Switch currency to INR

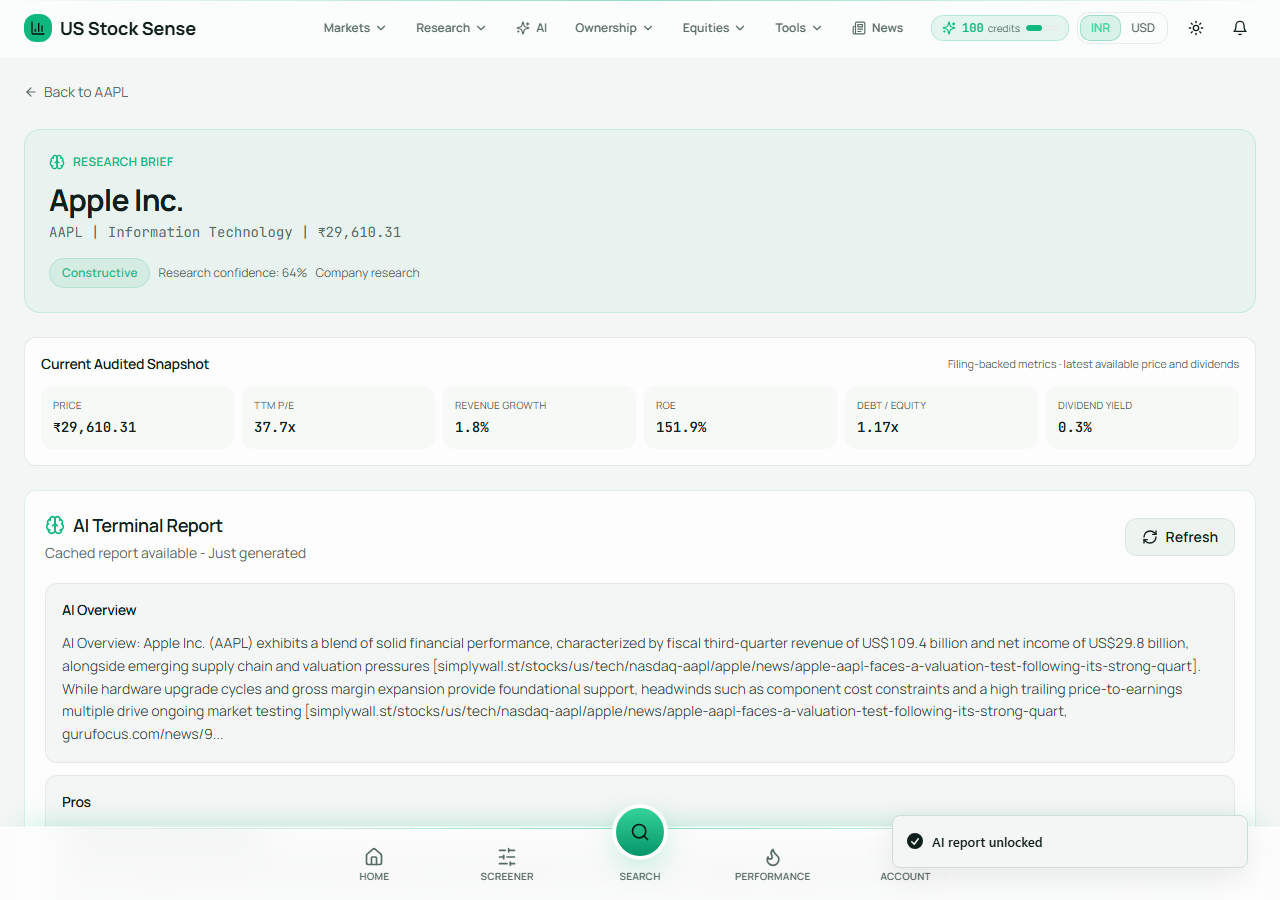coord(1100,28)
